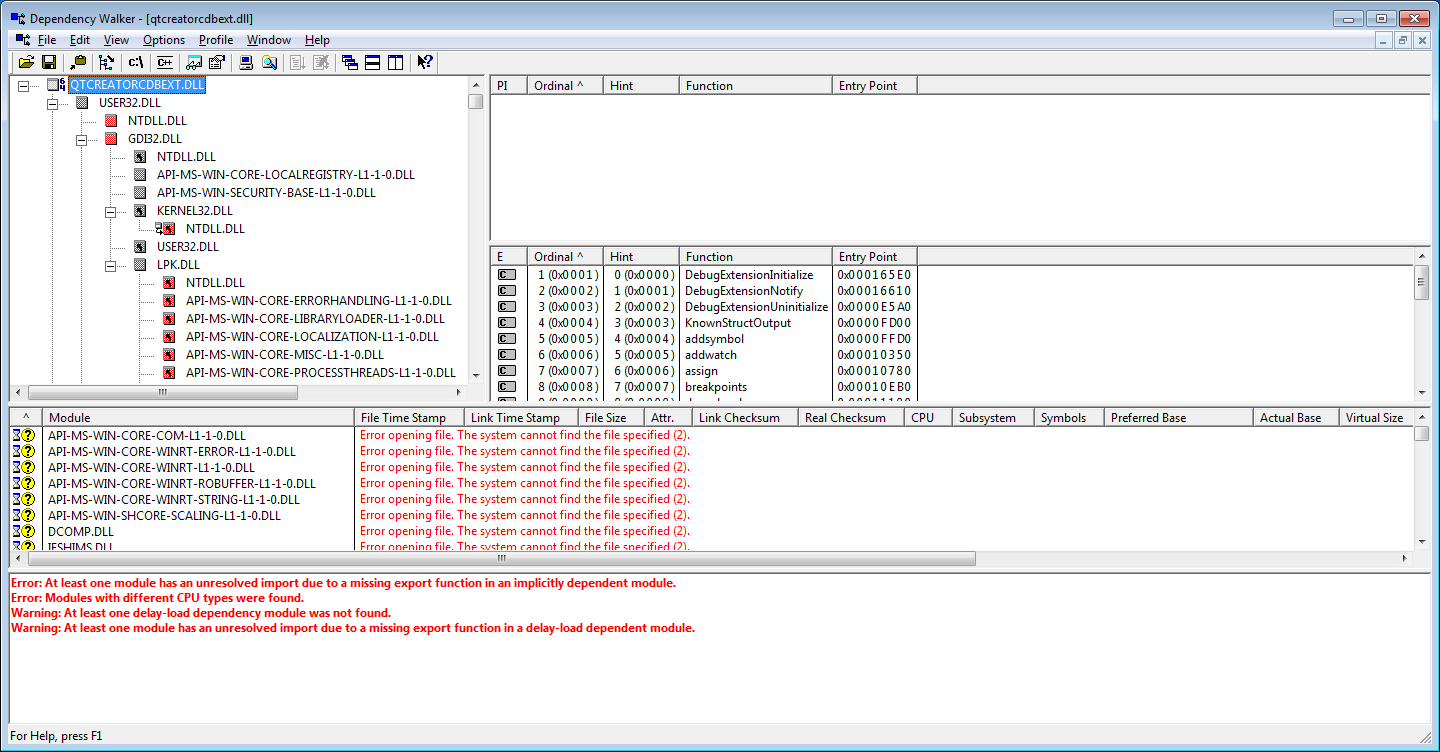Image resolution: width=1440 pixels, height=752 pixels.
Task: Click C export icon for KnownStructOutput
Action: tap(507, 323)
